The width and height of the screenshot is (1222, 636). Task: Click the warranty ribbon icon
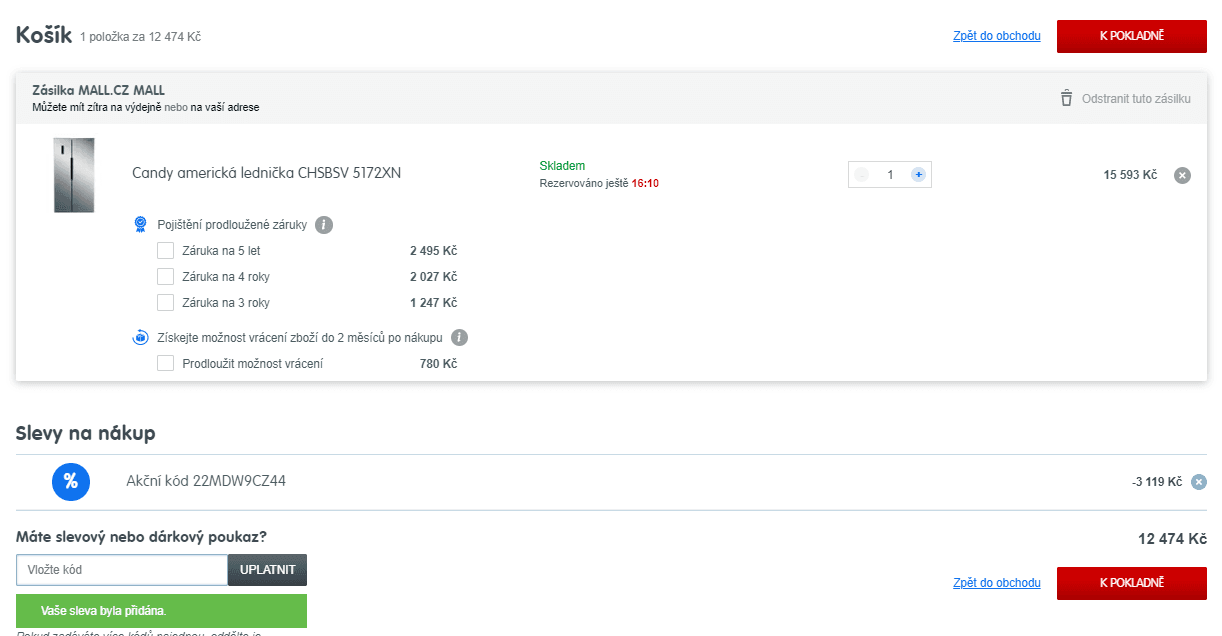(141, 225)
